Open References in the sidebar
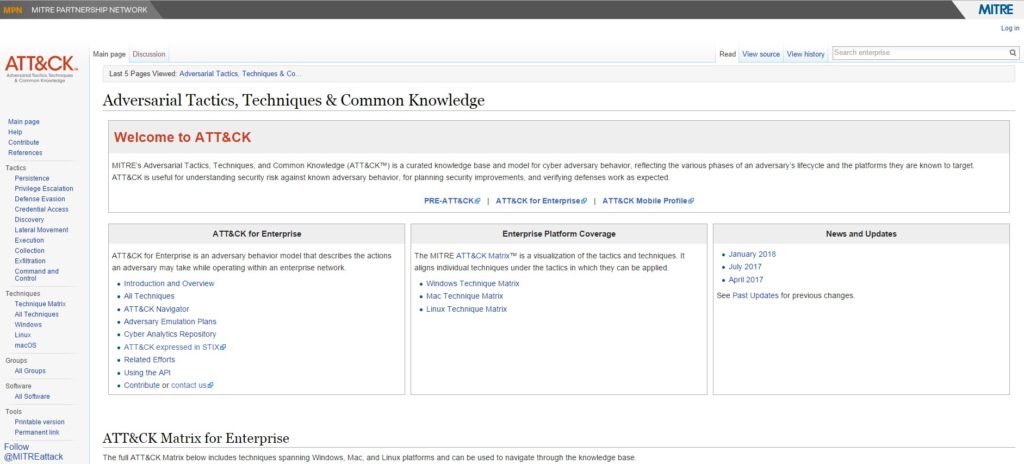The height and width of the screenshot is (464, 1024). pos(25,153)
